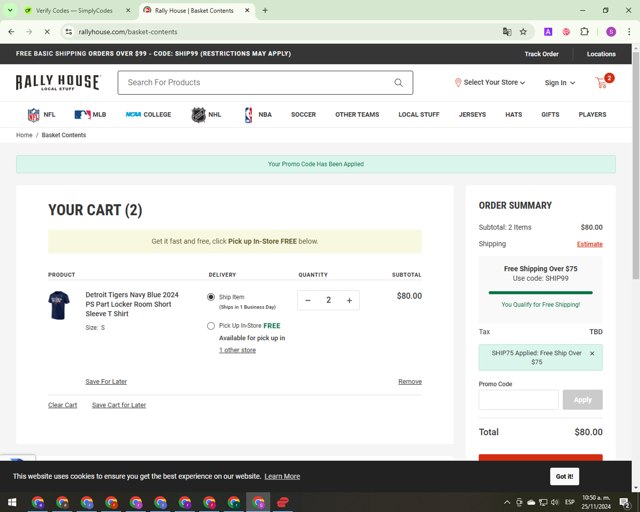Open Windows notification center

pyautogui.click(x=625, y=502)
